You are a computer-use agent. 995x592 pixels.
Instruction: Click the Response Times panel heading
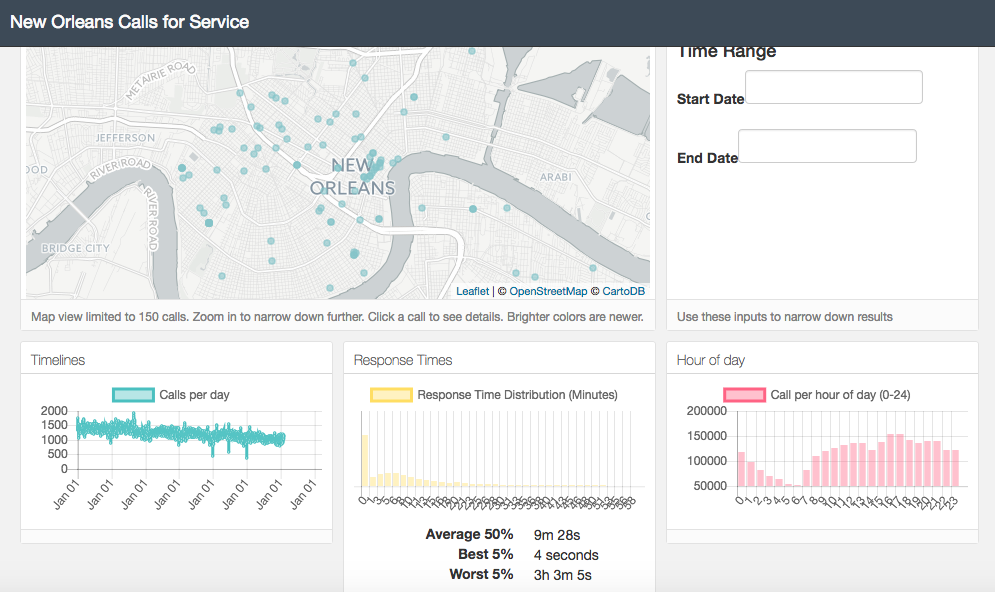[x=403, y=360]
